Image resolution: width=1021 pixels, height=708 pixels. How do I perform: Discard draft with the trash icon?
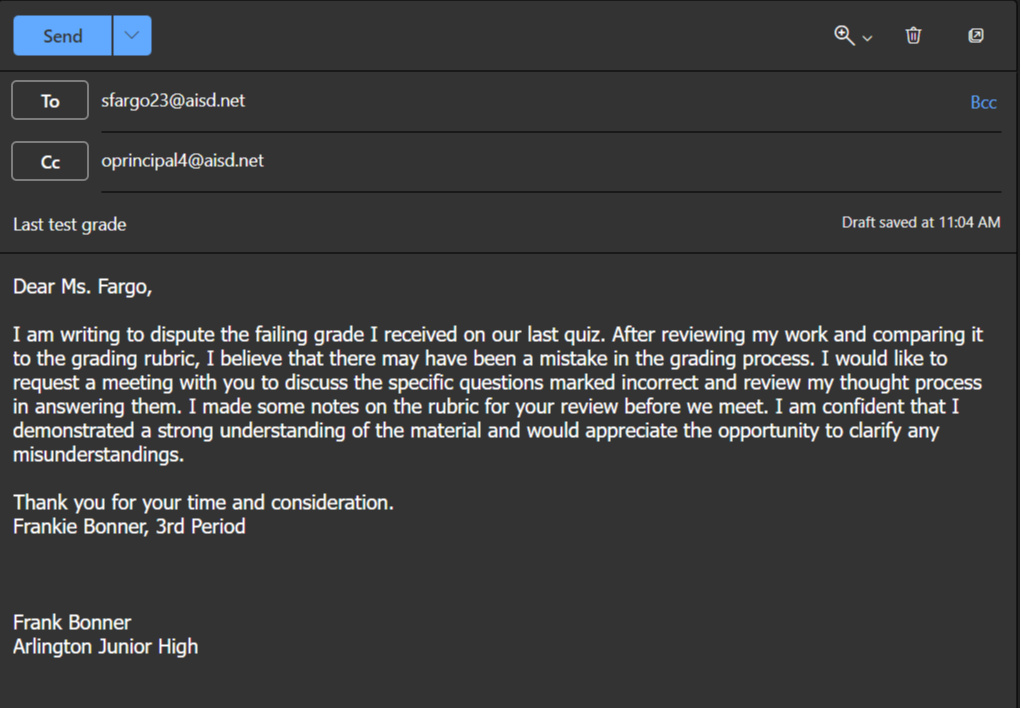(913, 36)
